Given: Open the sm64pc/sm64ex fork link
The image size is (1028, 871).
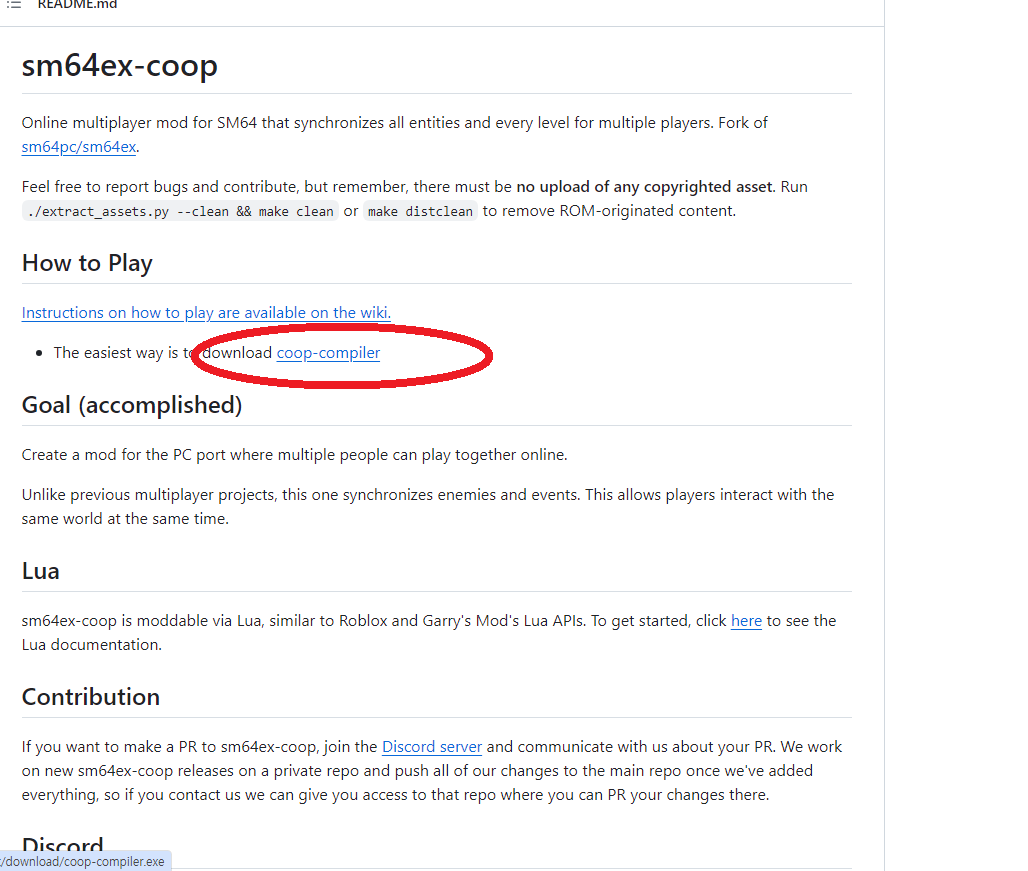Looking at the screenshot, I should point(79,147).
